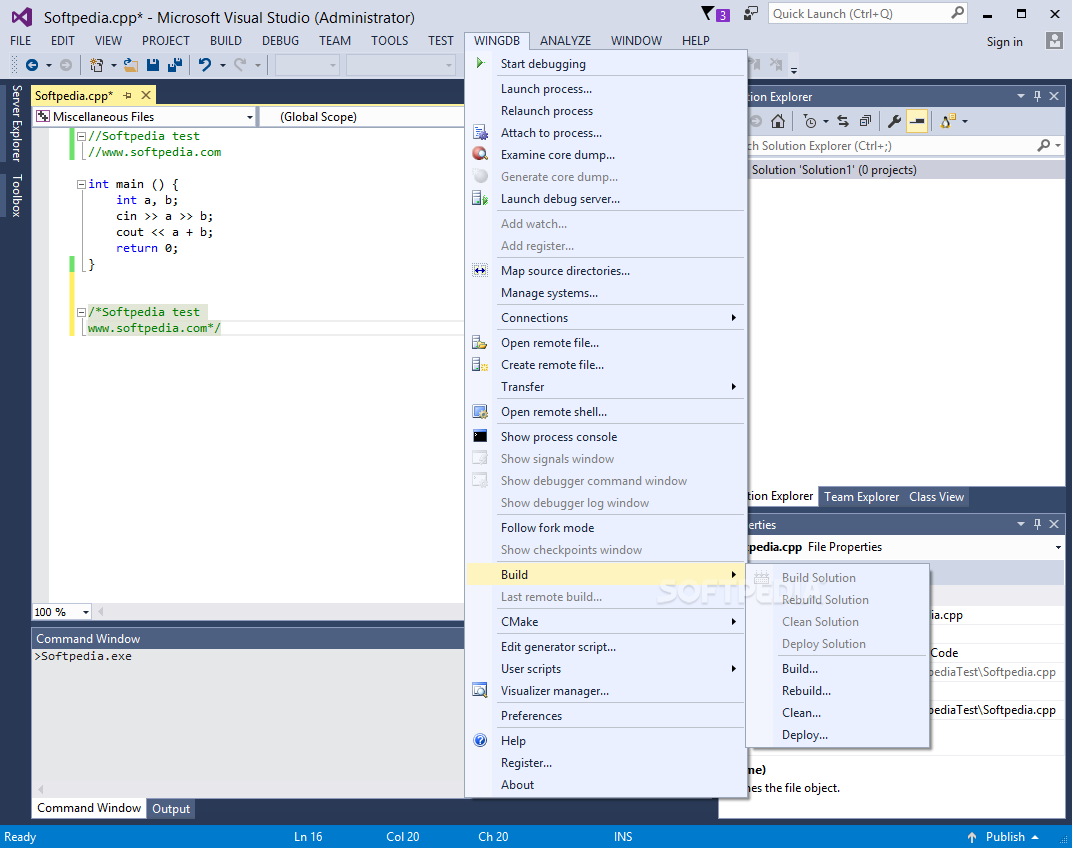Click the account avatar icon near Sign in
The height and width of the screenshot is (848, 1072).
coord(1054,41)
